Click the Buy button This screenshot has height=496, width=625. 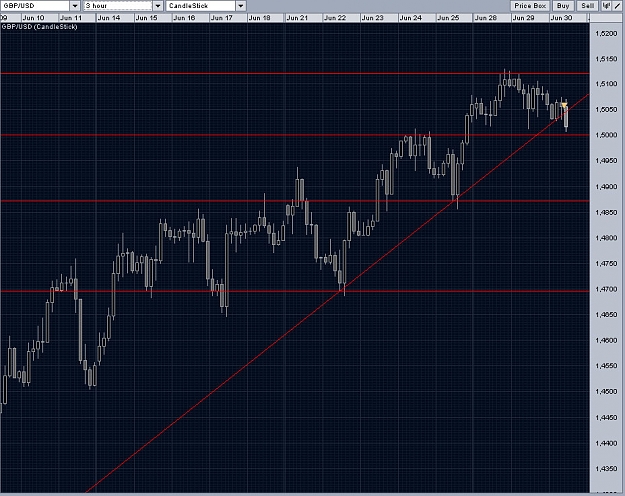pyautogui.click(x=563, y=6)
